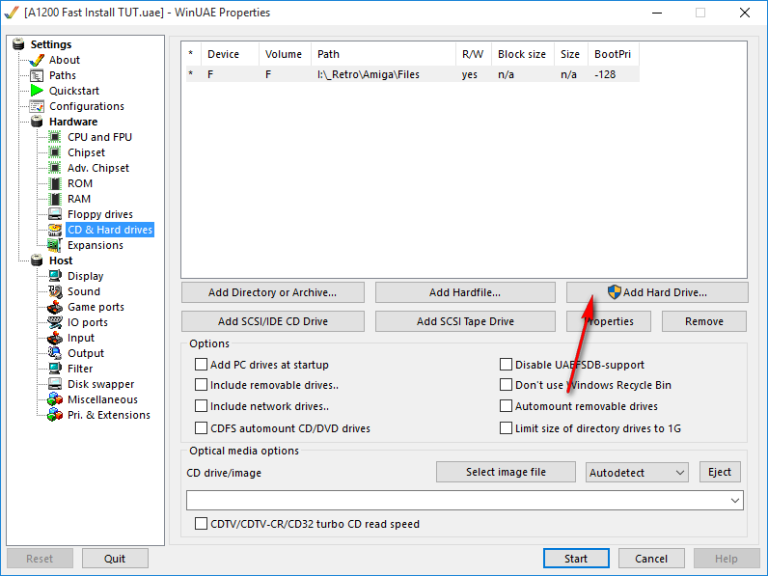Screen dimensions: 768x576
Task: Click the Remove button
Action: pos(704,321)
